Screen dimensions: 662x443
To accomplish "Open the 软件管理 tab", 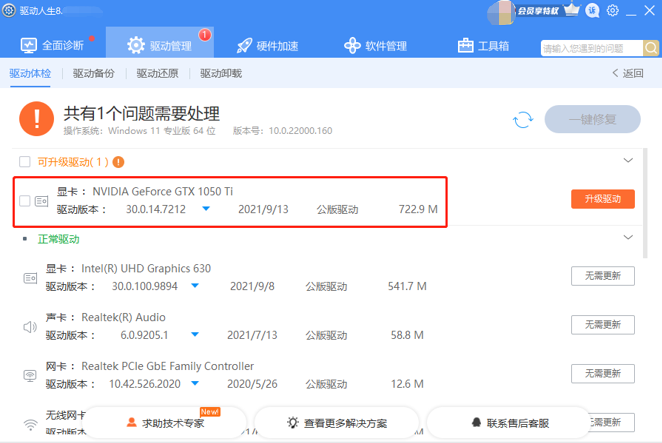I will 375,46.
